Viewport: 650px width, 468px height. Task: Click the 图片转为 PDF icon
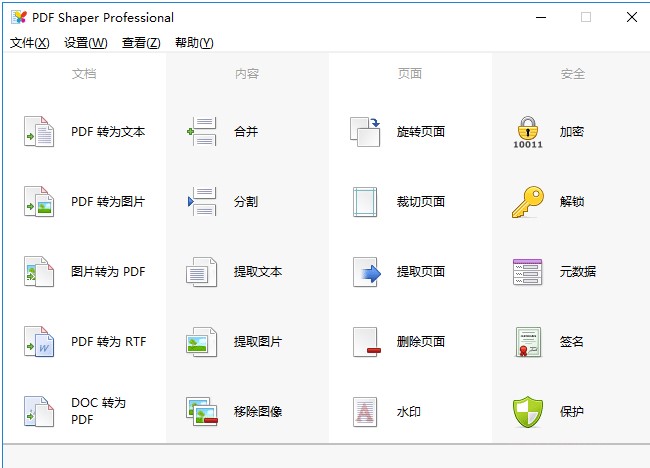pos(39,272)
